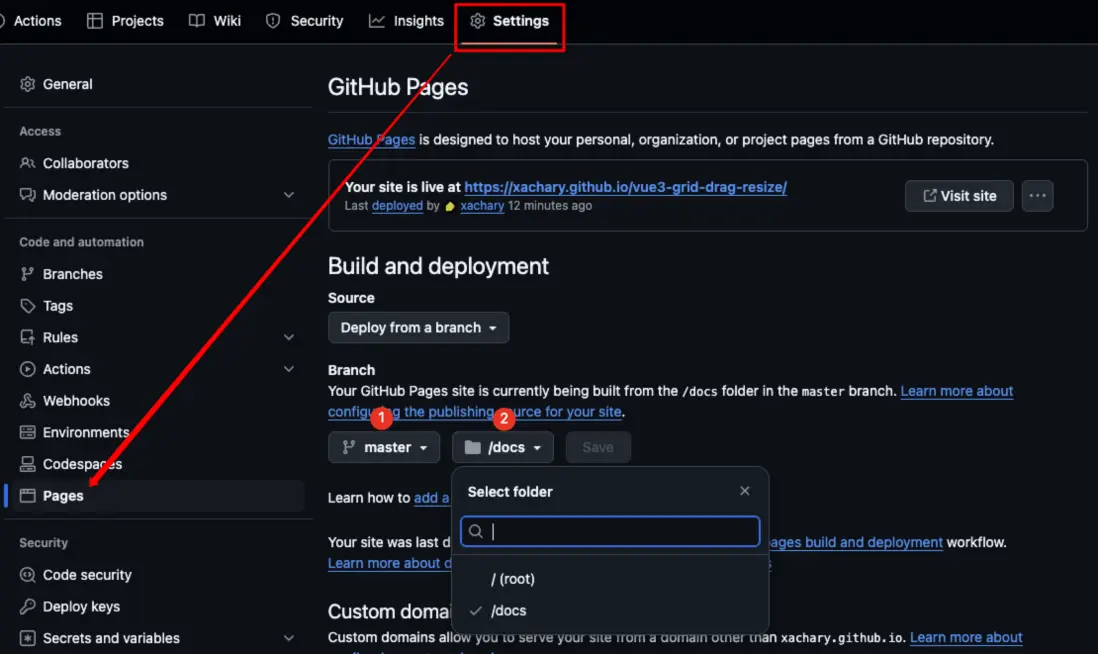This screenshot has width=1098, height=654.
Task: Open the live site URL link
Action: (625, 187)
